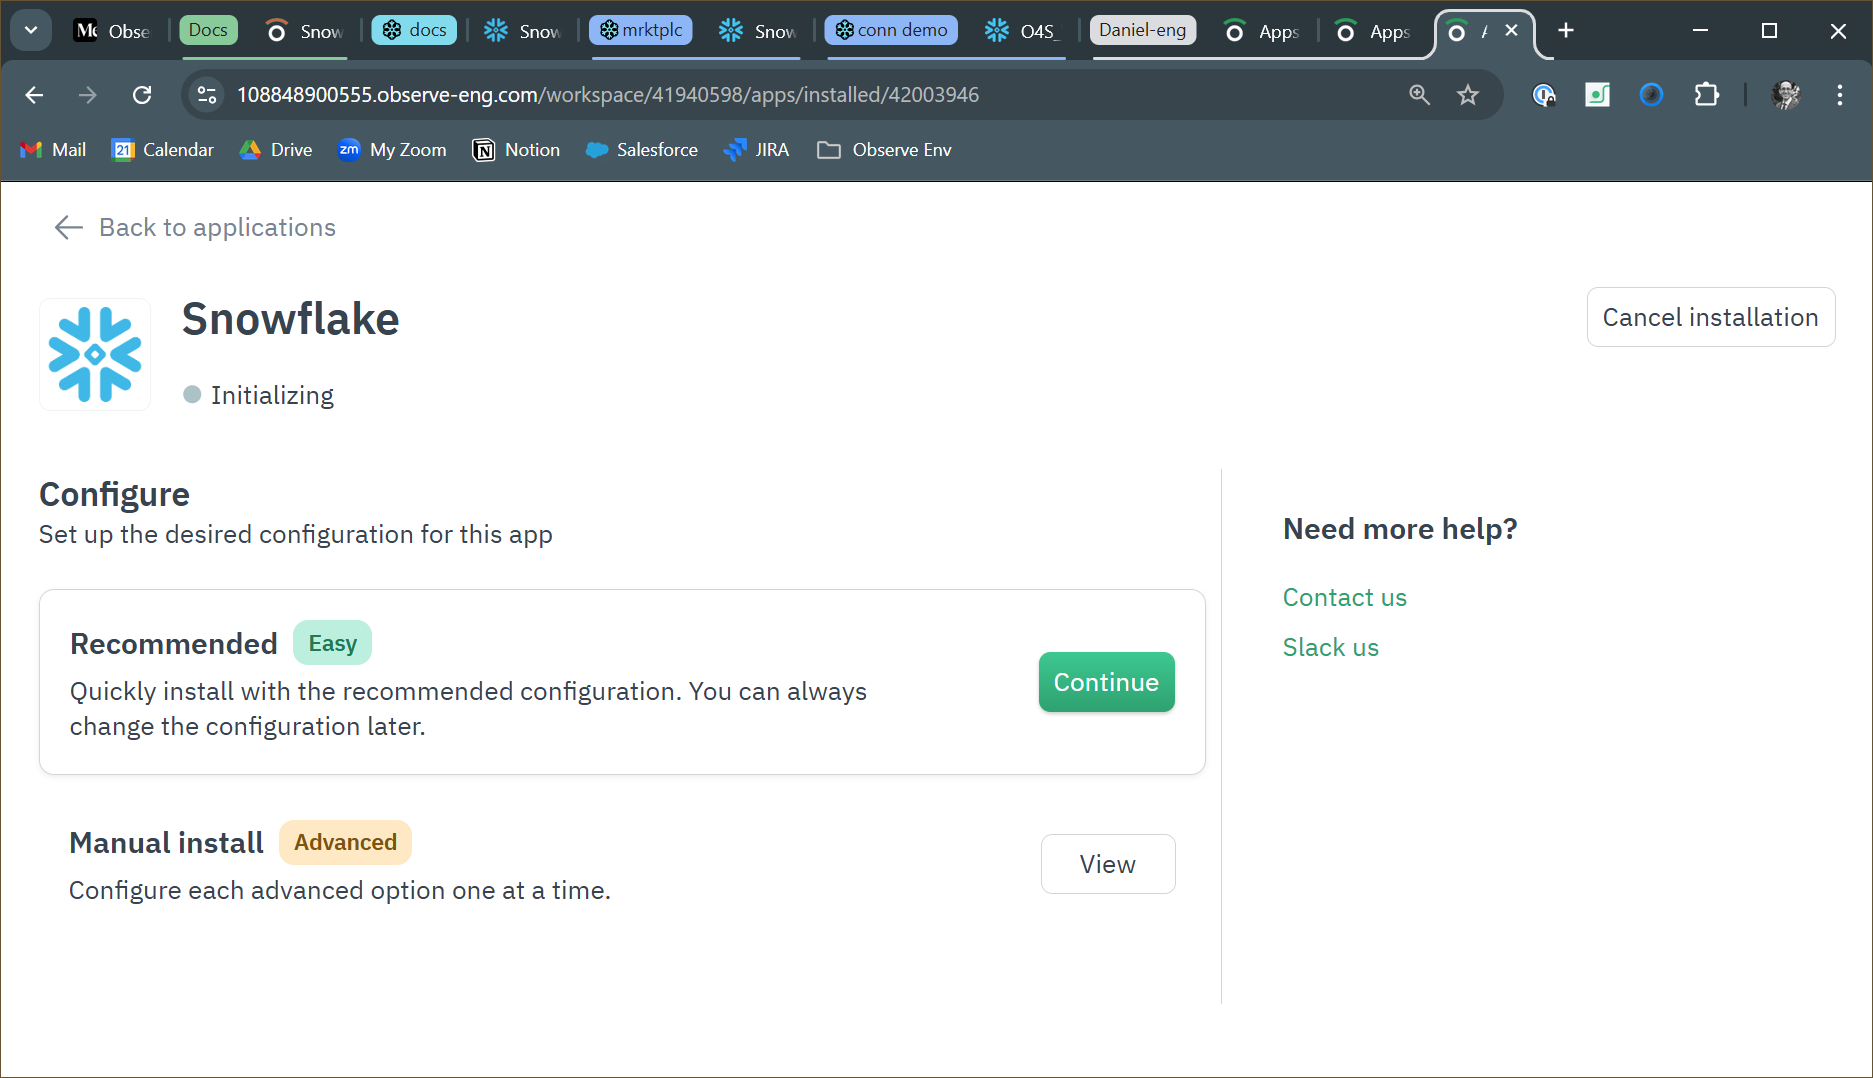Image resolution: width=1873 pixels, height=1078 pixels.
Task: Open the Observe Env bookmark folder
Action: 884,150
